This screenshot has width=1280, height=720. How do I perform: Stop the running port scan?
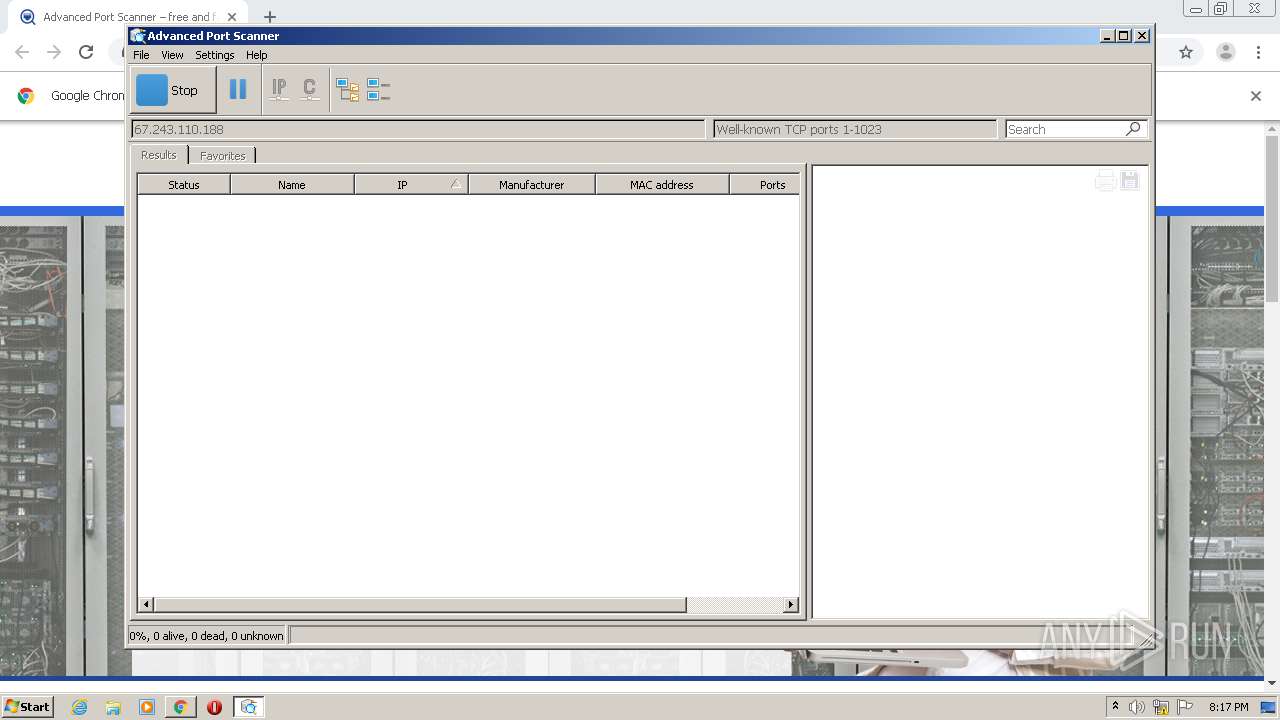(x=173, y=90)
